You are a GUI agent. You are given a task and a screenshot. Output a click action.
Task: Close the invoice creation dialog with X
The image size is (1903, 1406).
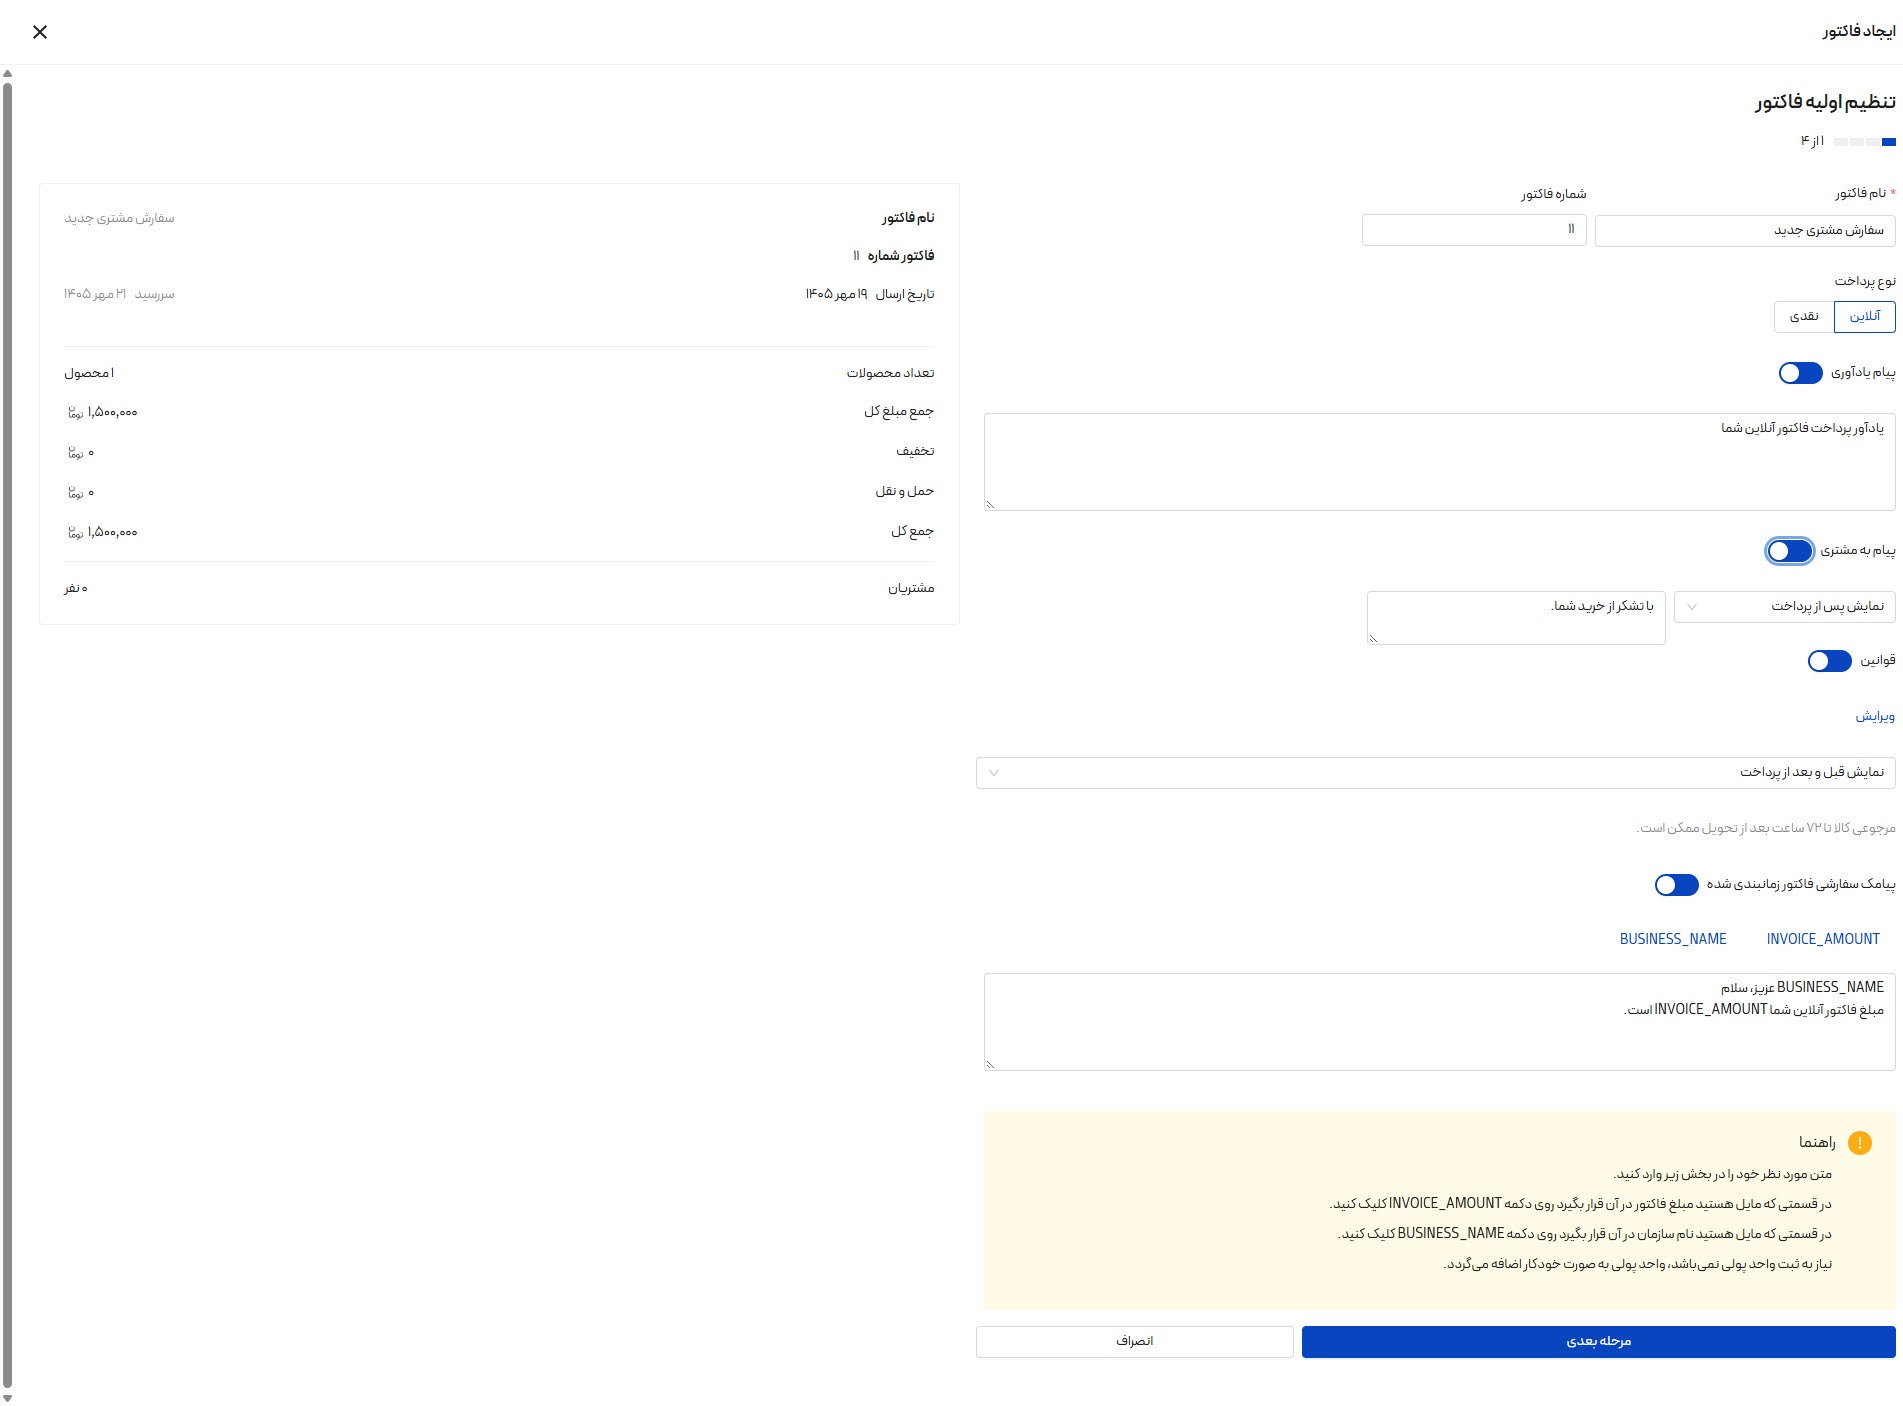click(40, 32)
